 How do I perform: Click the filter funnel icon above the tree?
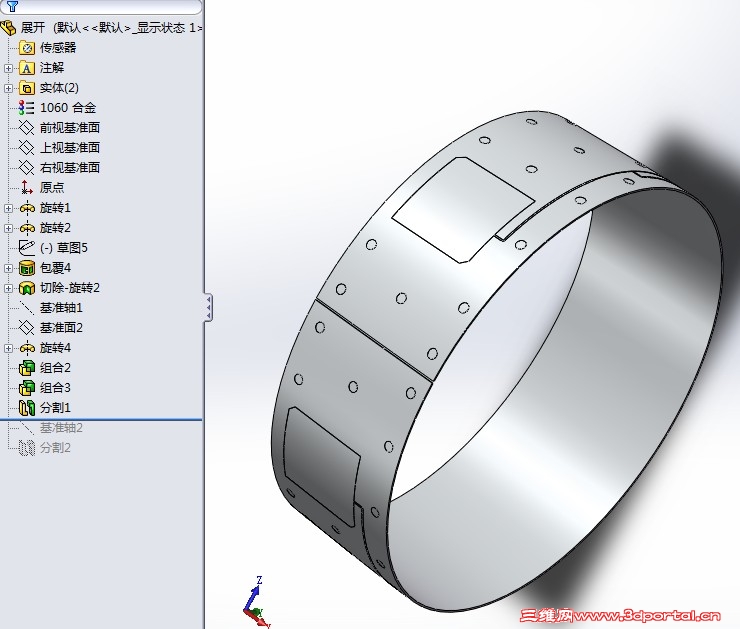pos(12,6)
